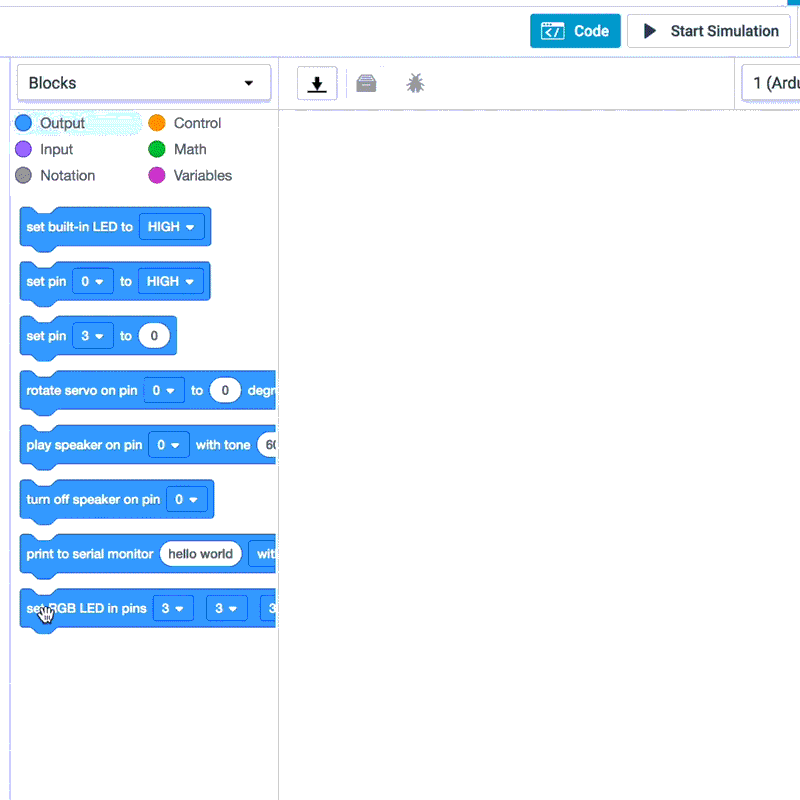Open pin 3 dropdown on set pin block
Screen dimensions: 800x800
coord(93,336)
